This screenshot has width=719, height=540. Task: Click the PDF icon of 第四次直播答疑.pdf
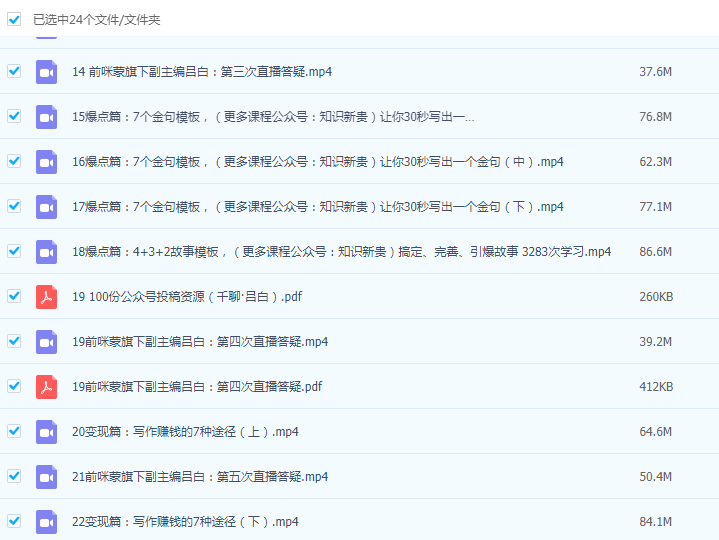pyautogui.click(x=46, y=387)
